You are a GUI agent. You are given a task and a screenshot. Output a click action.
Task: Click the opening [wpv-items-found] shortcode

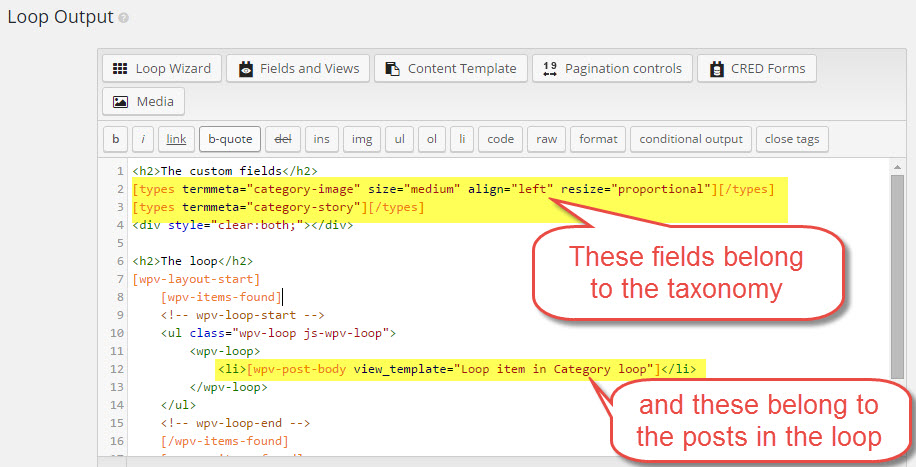[221, 297]
